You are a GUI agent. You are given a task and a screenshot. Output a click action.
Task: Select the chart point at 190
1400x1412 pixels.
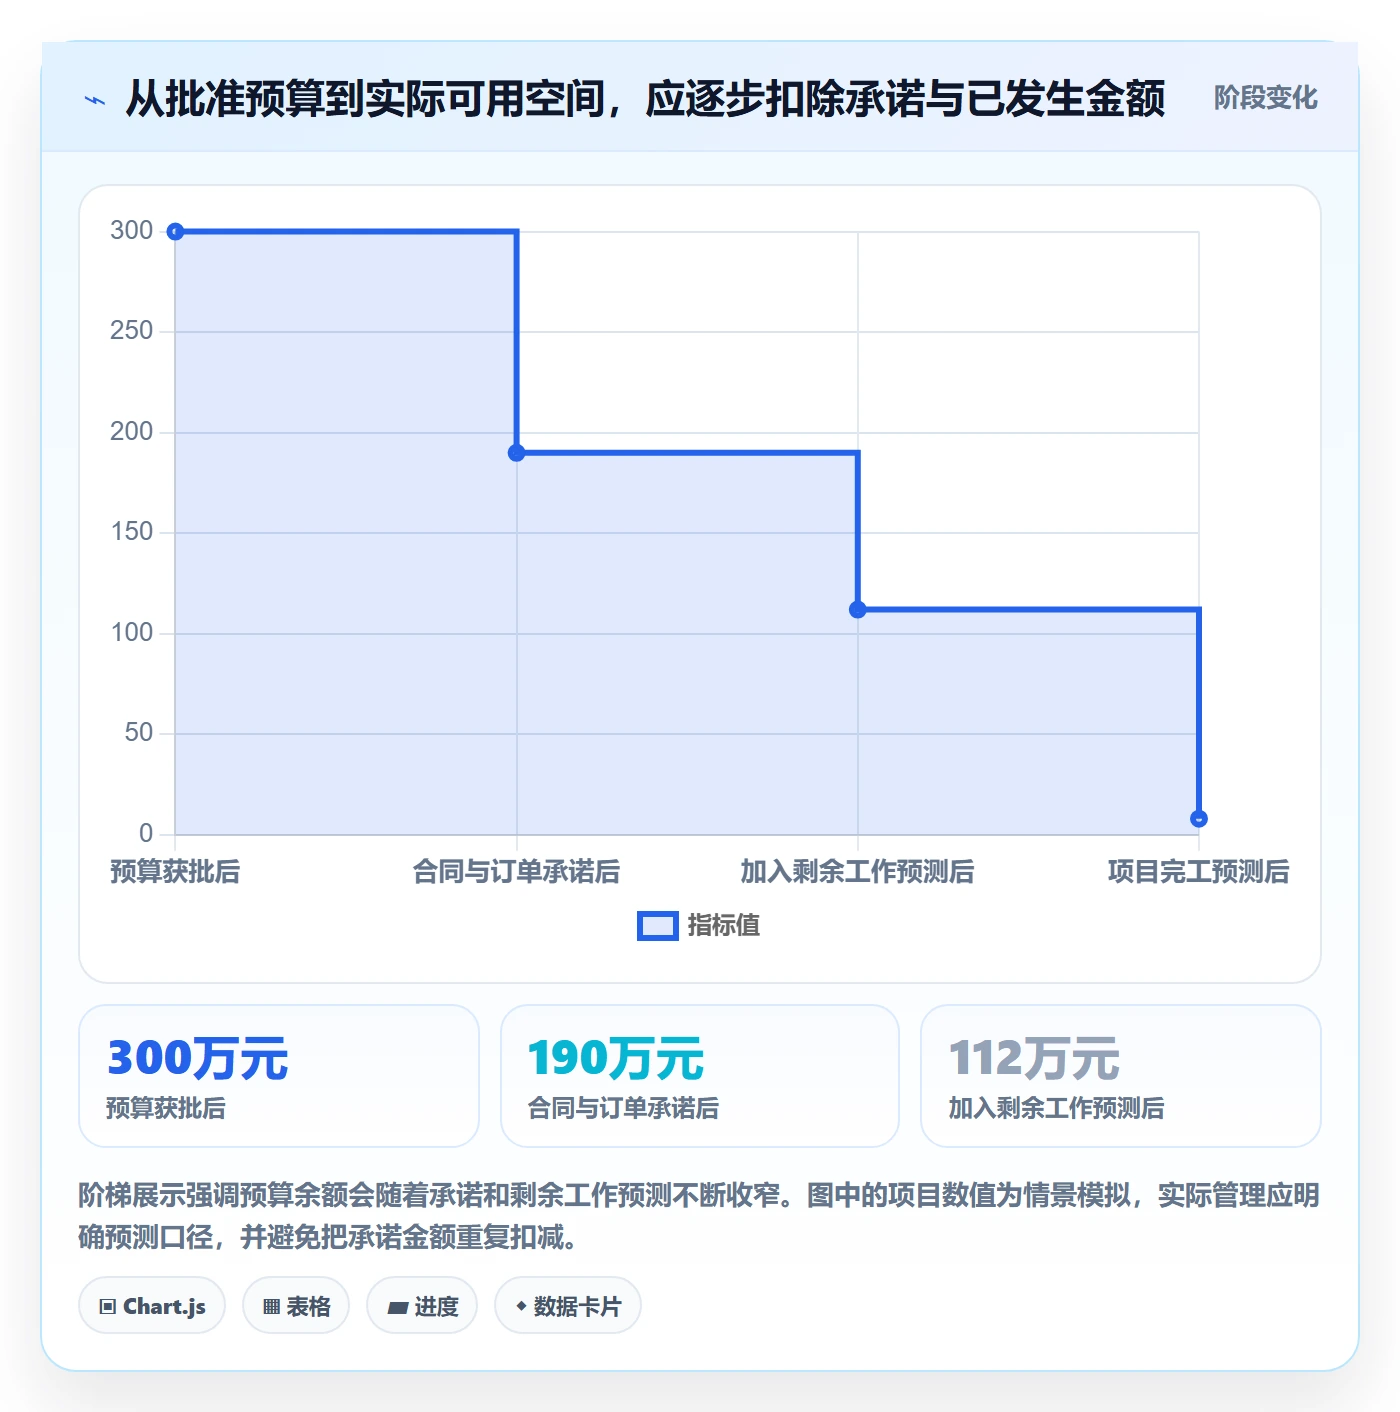(x=516, y=453)
